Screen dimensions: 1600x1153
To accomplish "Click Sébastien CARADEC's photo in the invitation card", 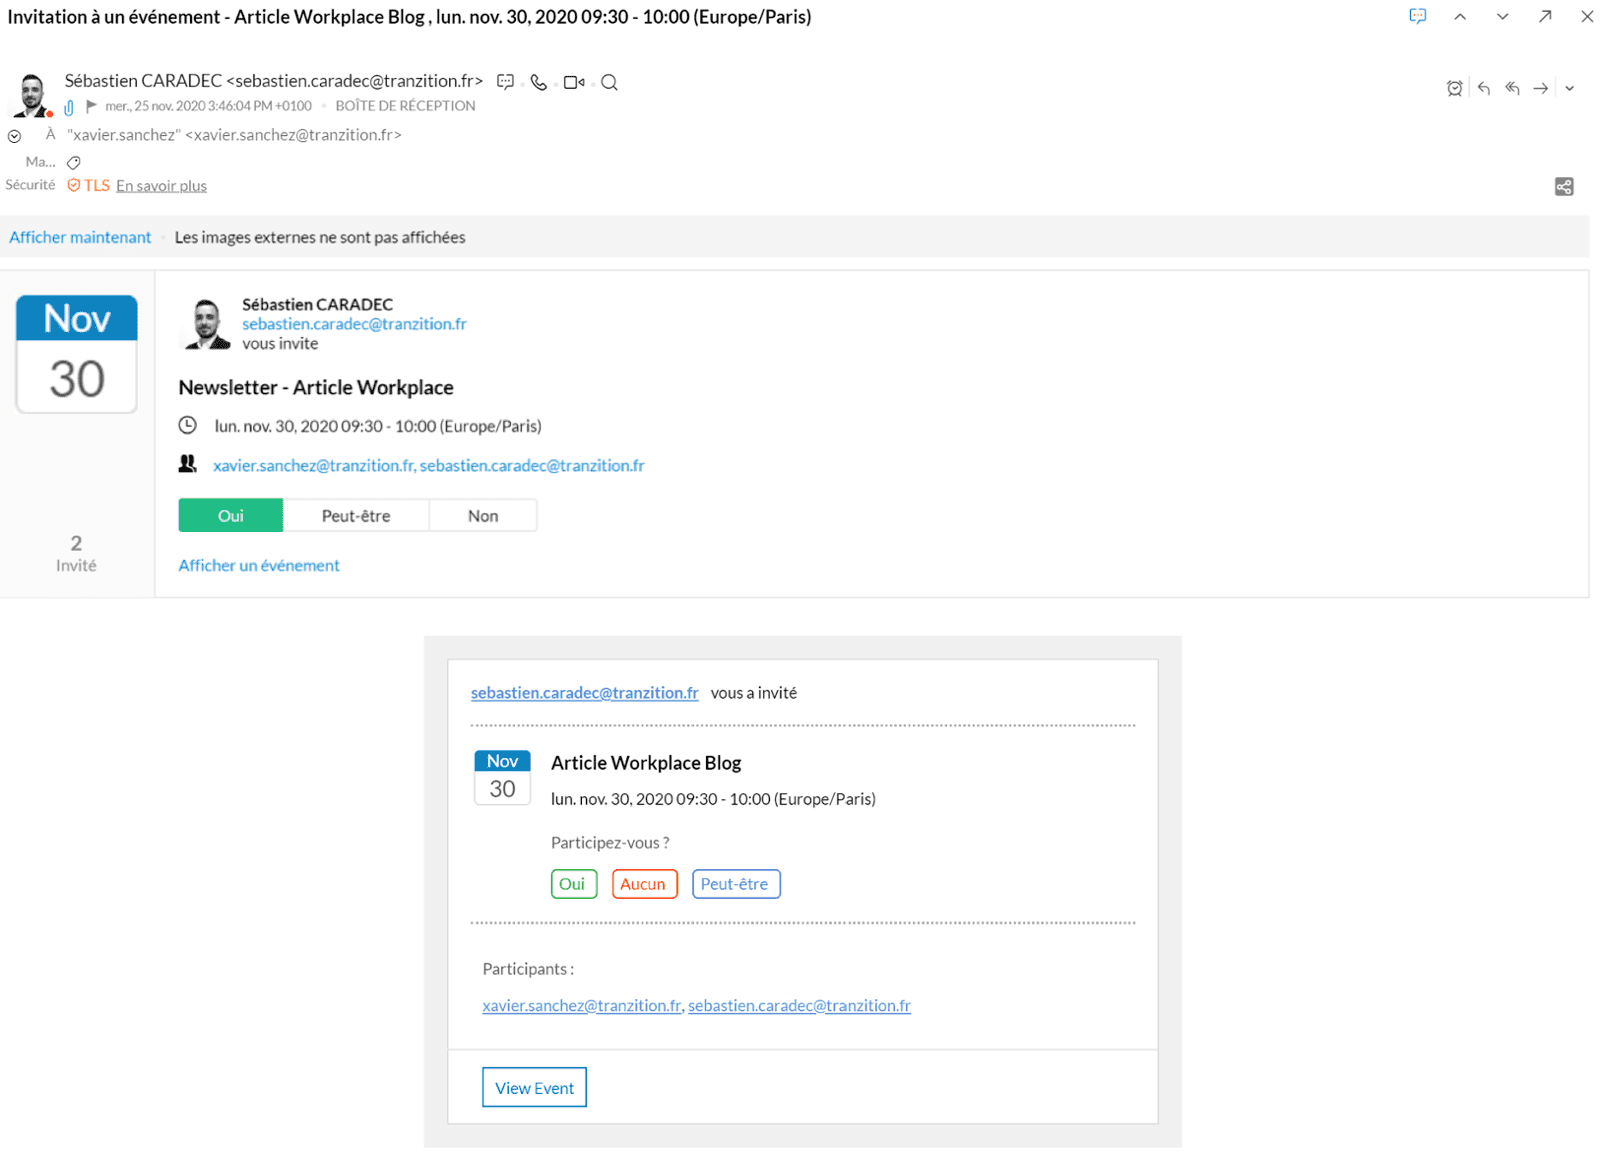I will click(x=207, y=323).
